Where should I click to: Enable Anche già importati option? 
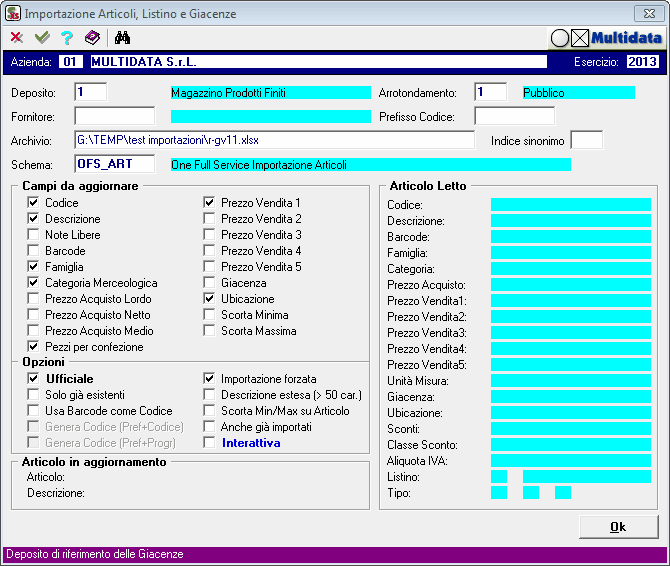[209, 427]
